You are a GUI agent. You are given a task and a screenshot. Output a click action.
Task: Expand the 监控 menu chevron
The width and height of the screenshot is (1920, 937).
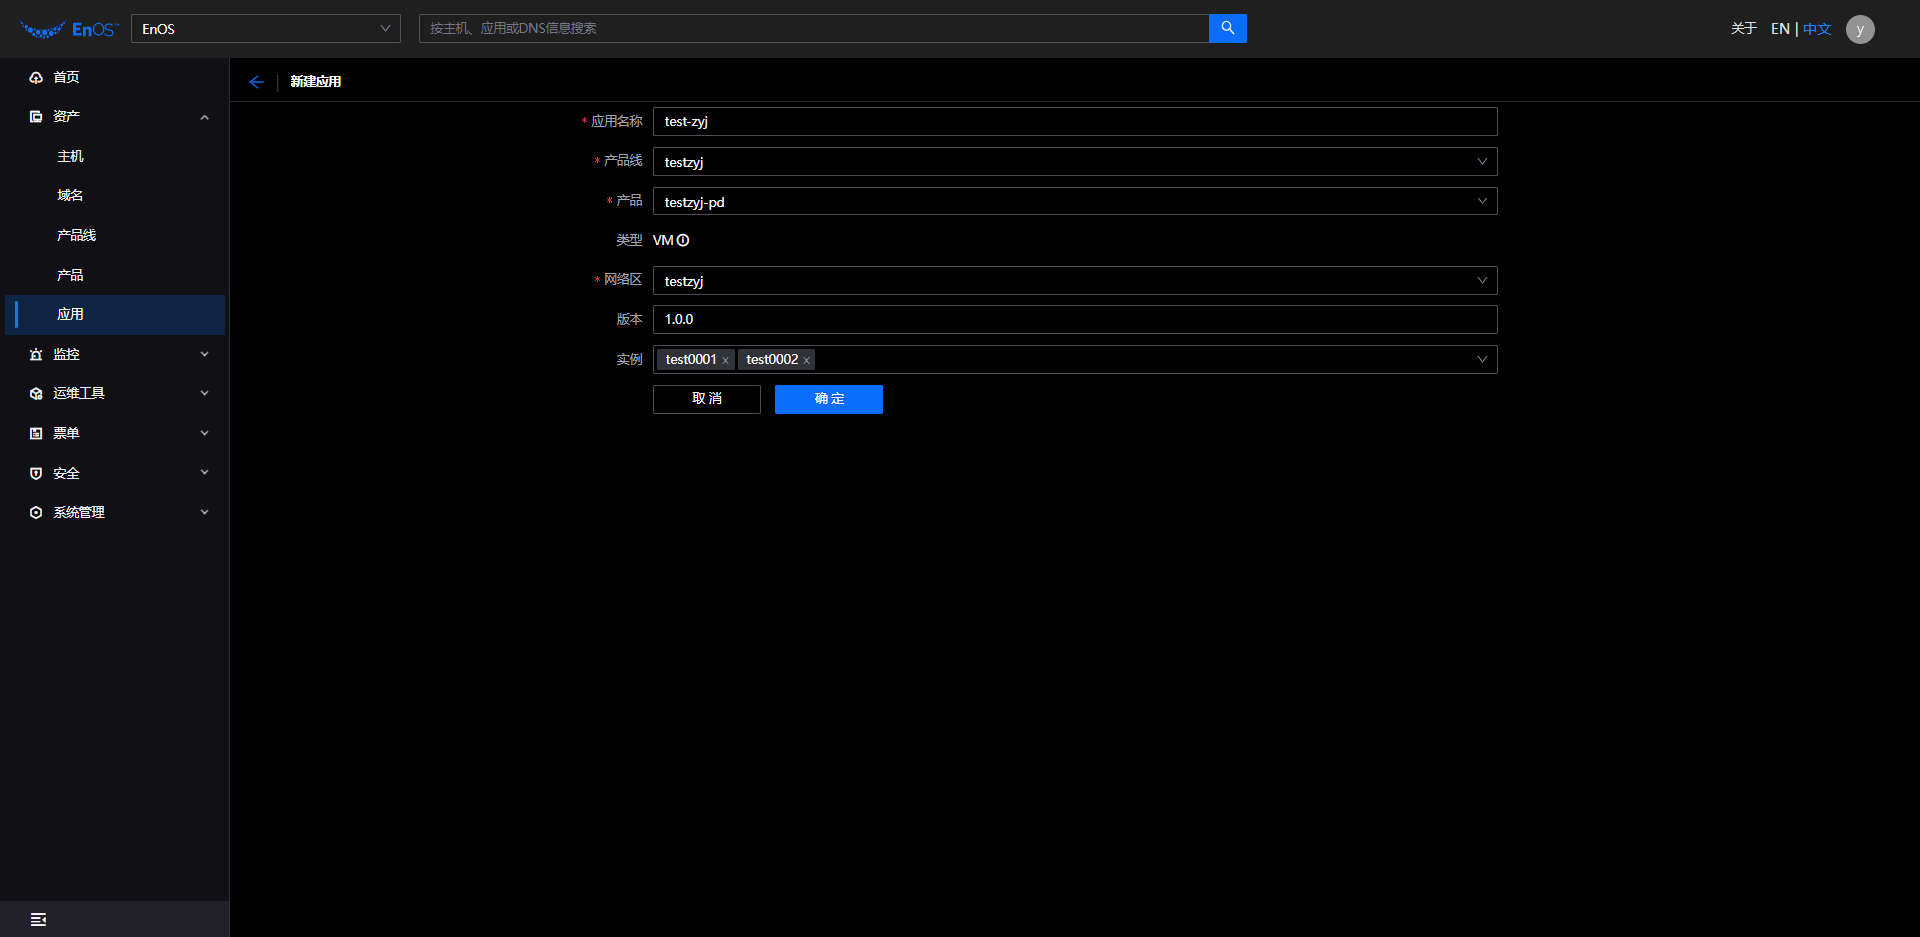click(205, 354)
